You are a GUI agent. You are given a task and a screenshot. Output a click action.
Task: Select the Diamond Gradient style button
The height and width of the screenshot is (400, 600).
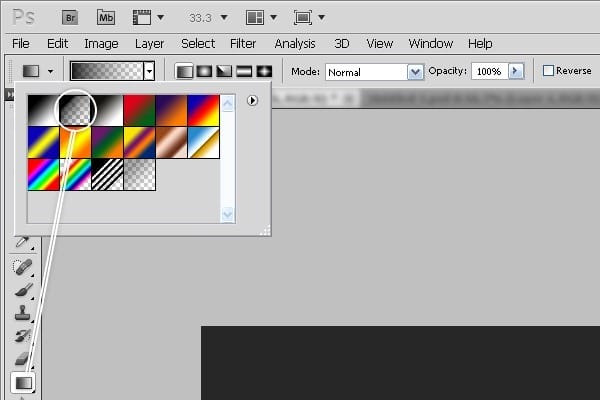(264, 72)
